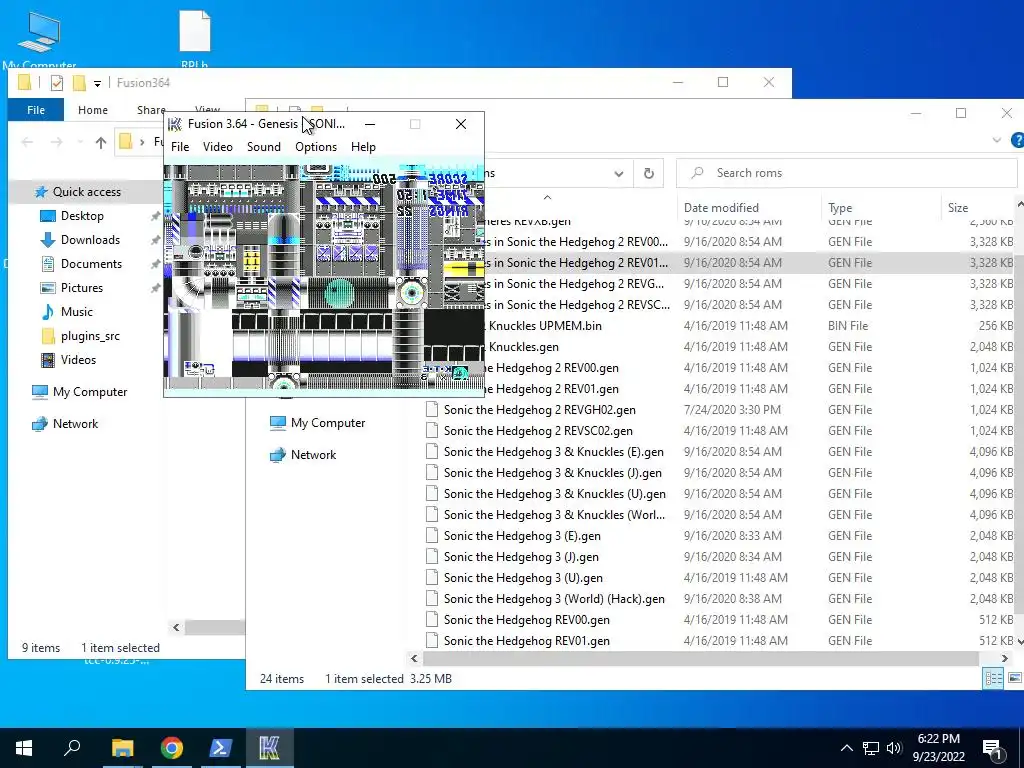Select Sonic the Hedgehog REV00.gen file

(x=526, y=620)
